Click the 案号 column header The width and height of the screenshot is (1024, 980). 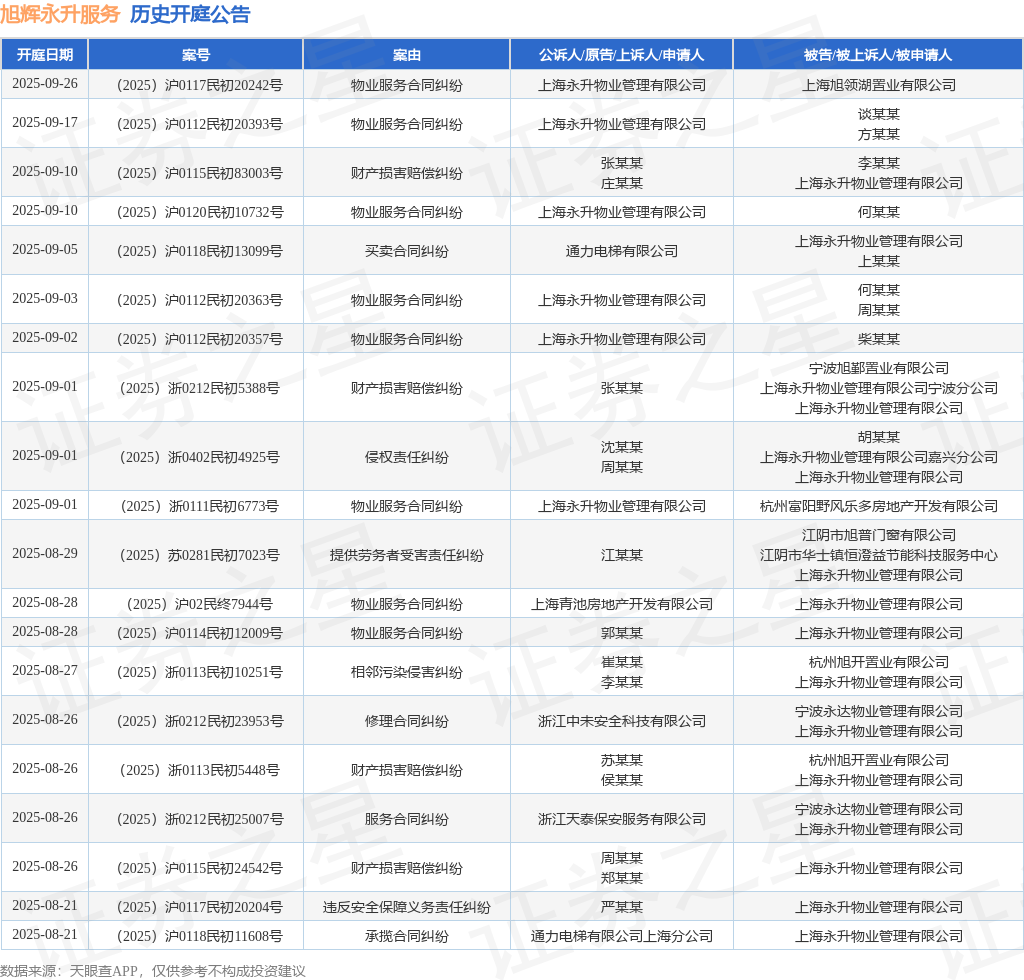point(195,55)
